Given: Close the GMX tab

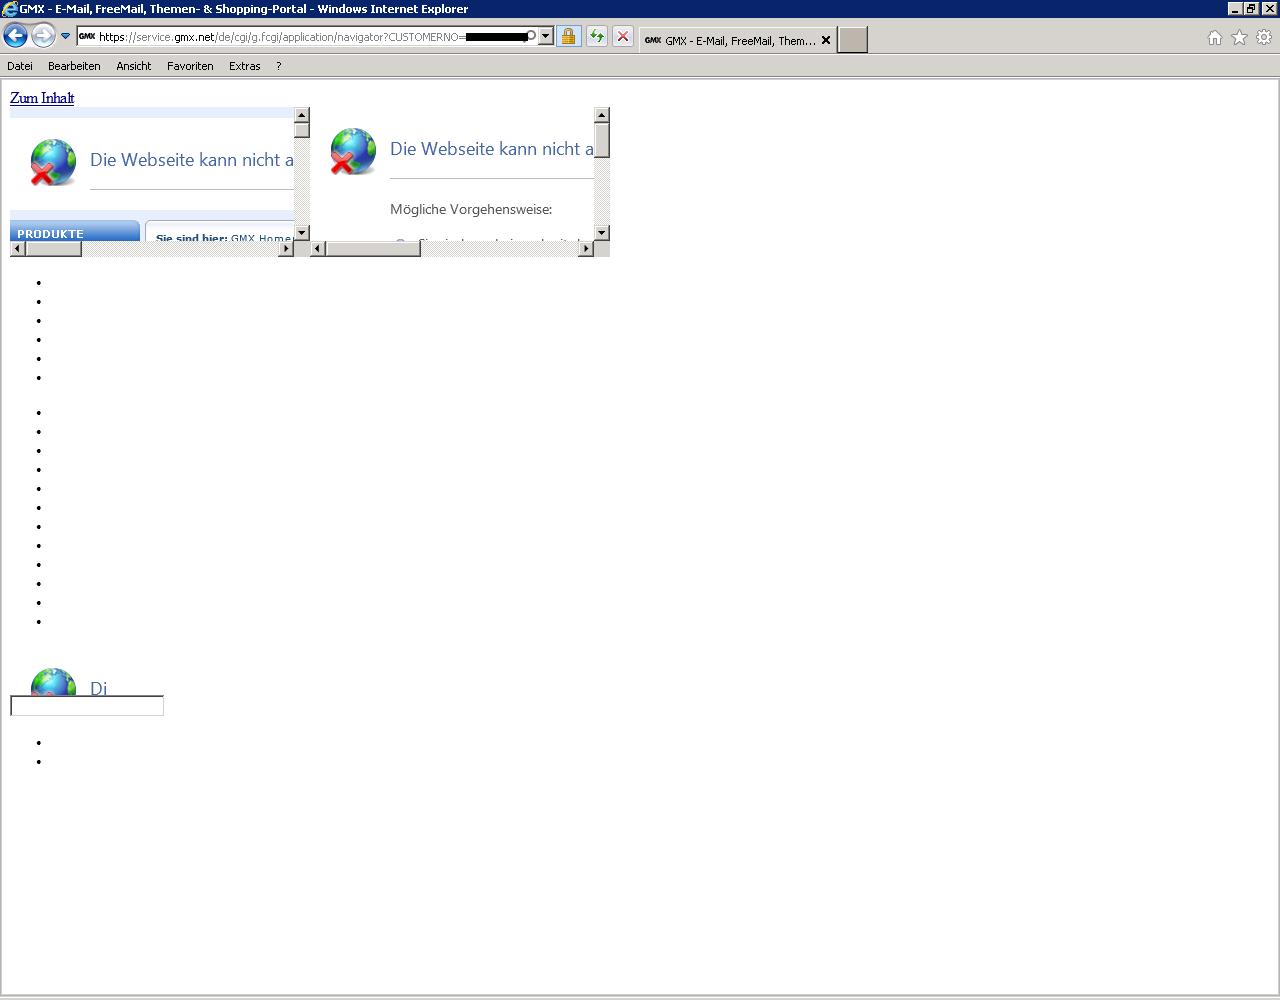Looking at the screenshot, I should tap(826, 41).
